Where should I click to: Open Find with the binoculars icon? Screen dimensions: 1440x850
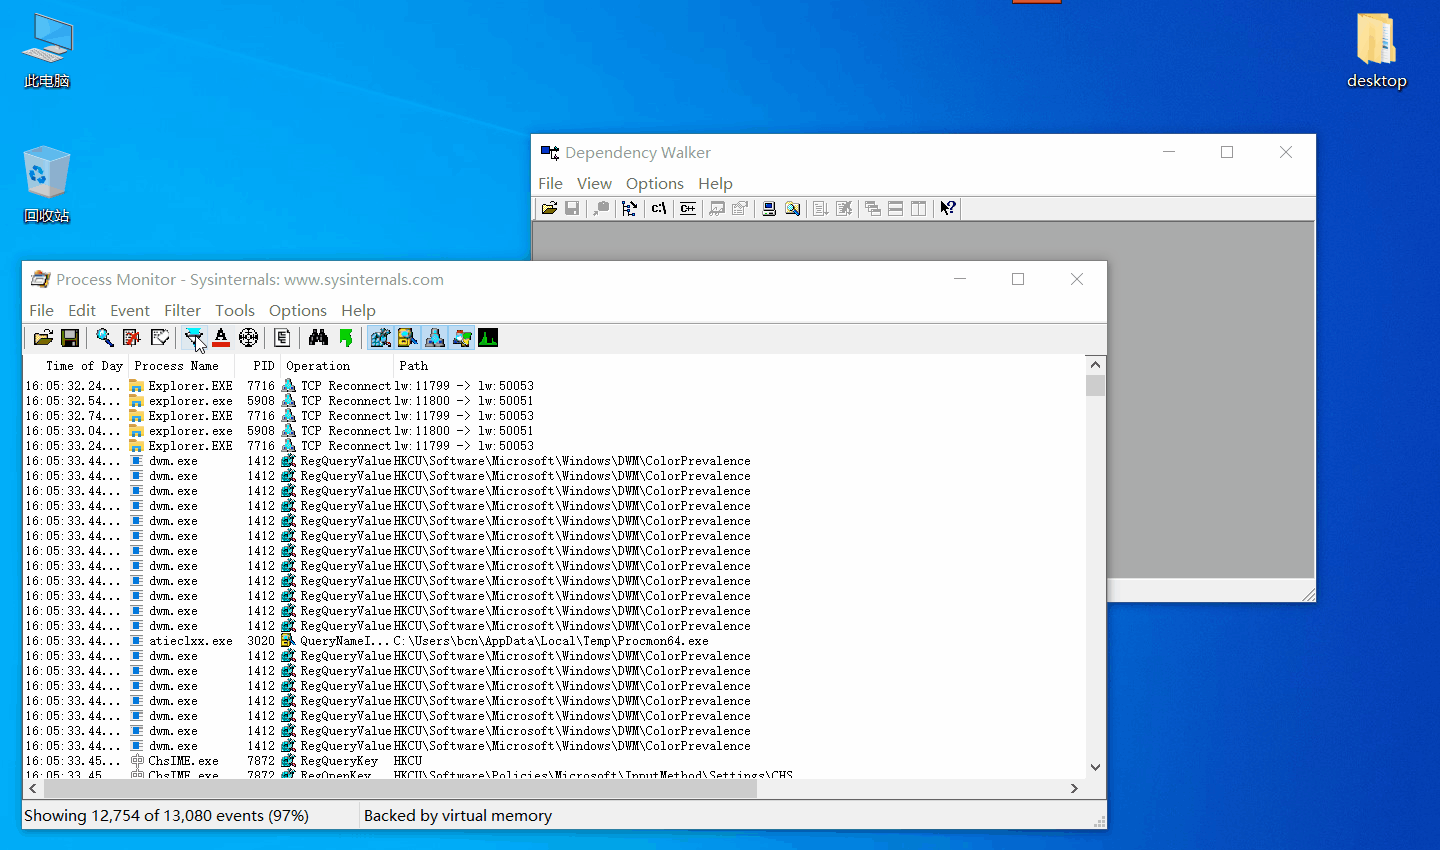pos(318,338)
